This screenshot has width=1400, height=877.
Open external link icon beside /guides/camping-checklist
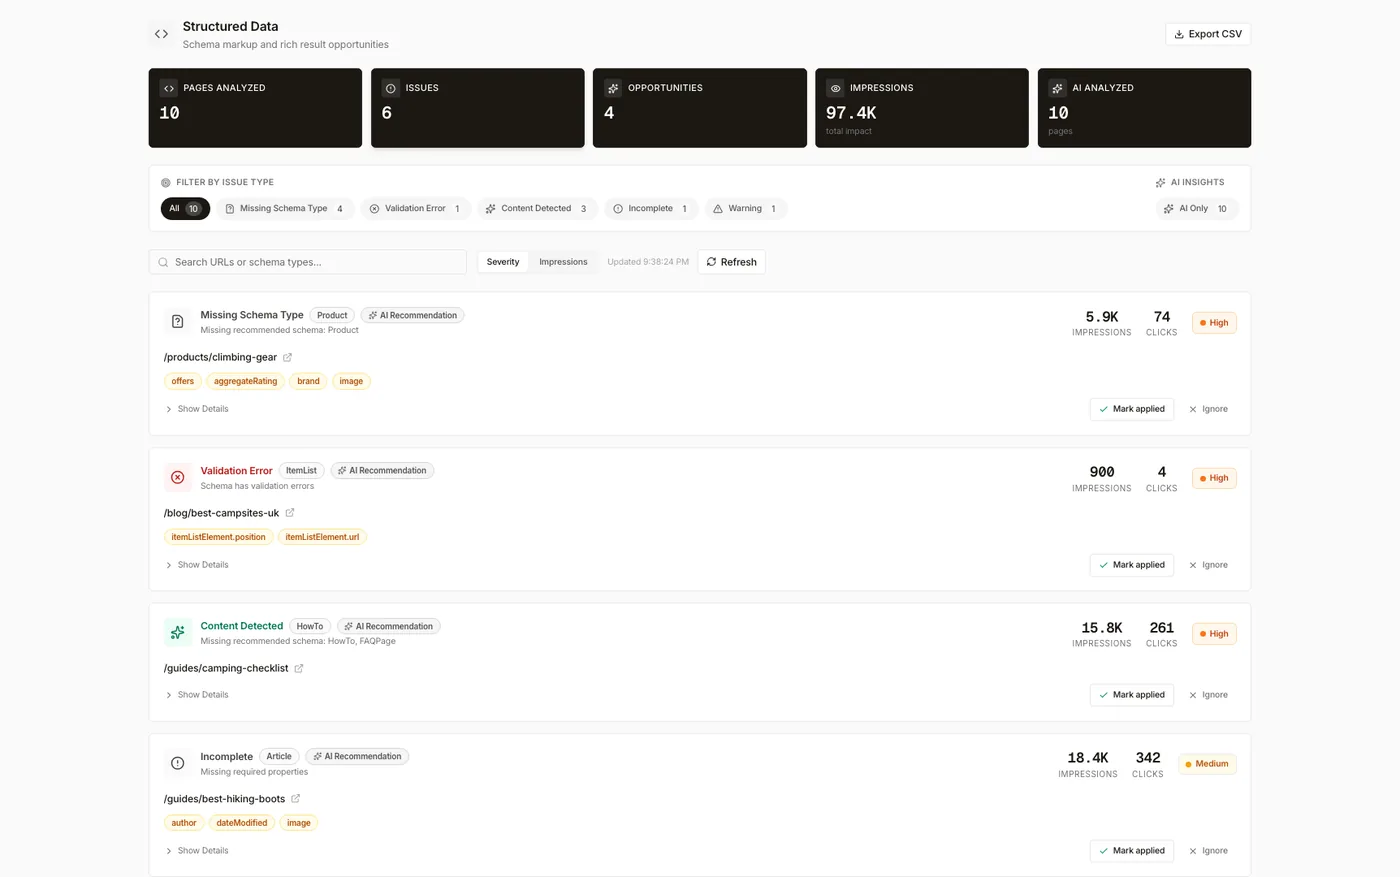(299, 668)
